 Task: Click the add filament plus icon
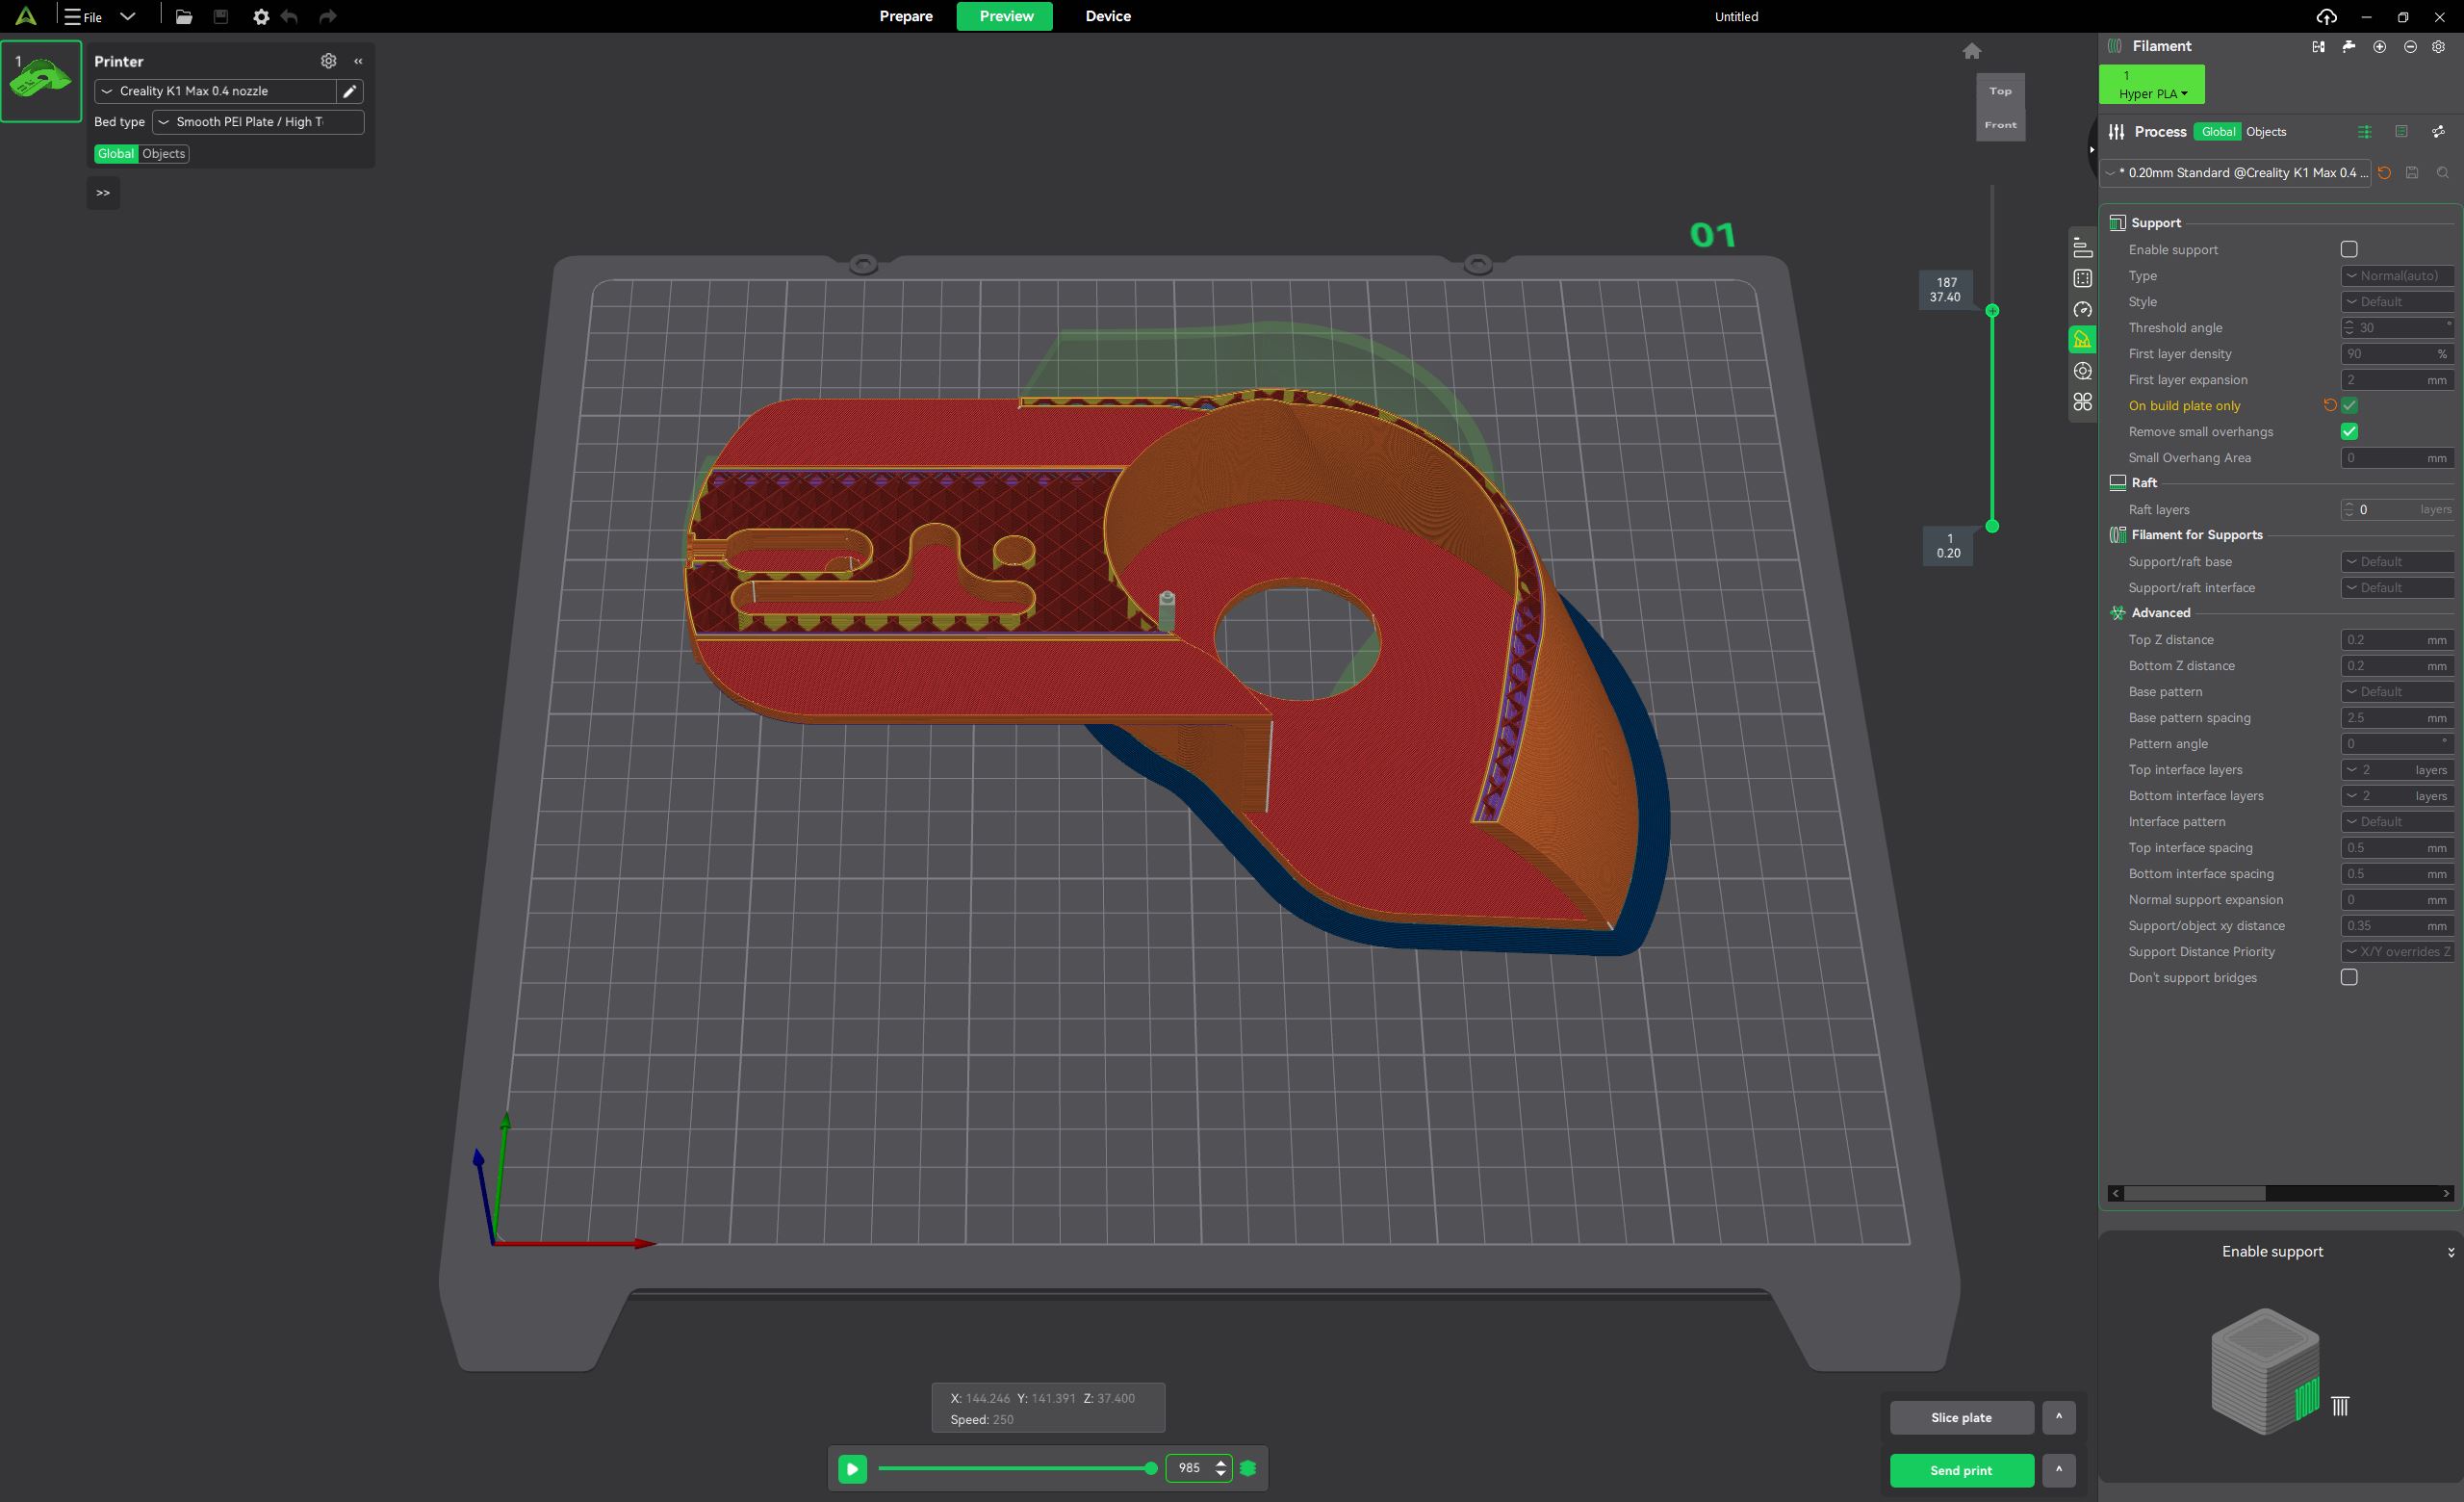[x=2379, y=47]
